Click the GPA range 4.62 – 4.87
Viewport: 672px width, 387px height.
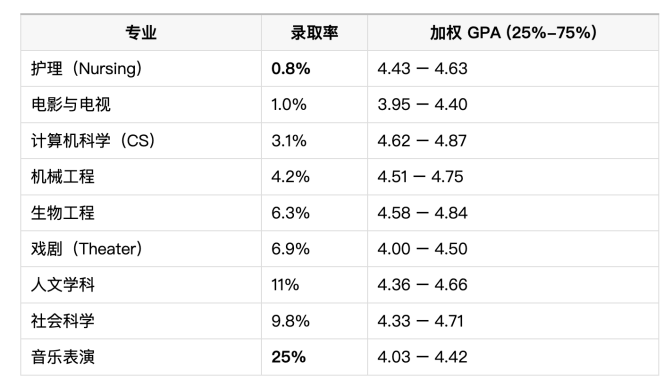(422, 141)
